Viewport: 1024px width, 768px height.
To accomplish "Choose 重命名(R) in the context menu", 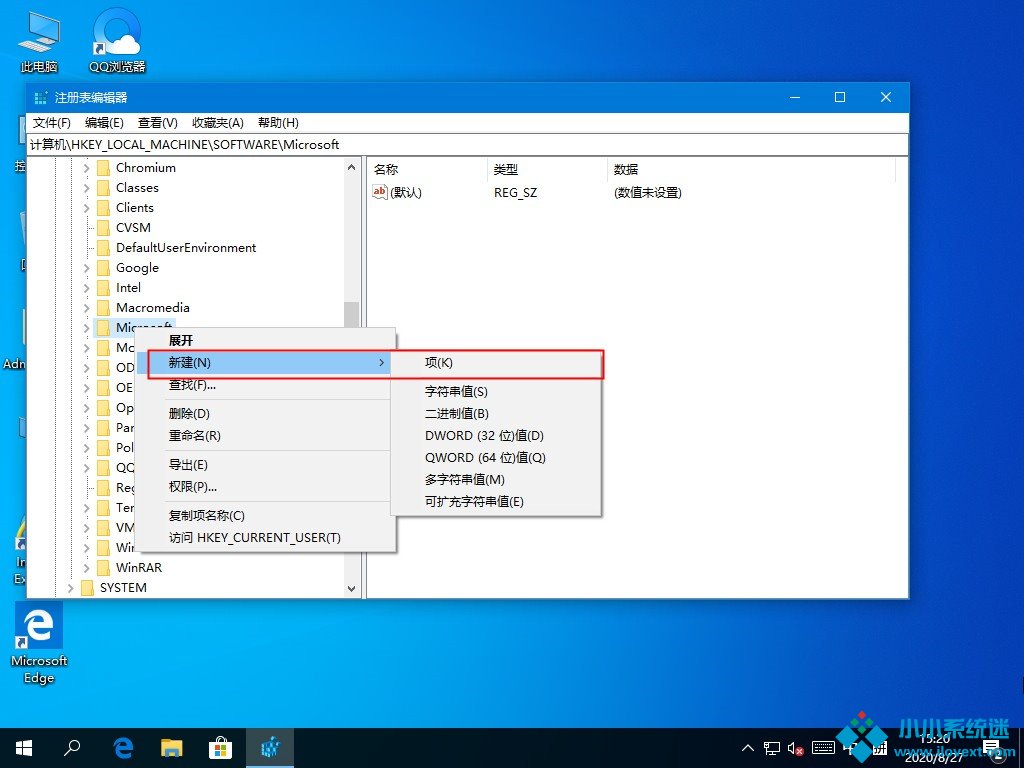I will [x=265, y=436].
